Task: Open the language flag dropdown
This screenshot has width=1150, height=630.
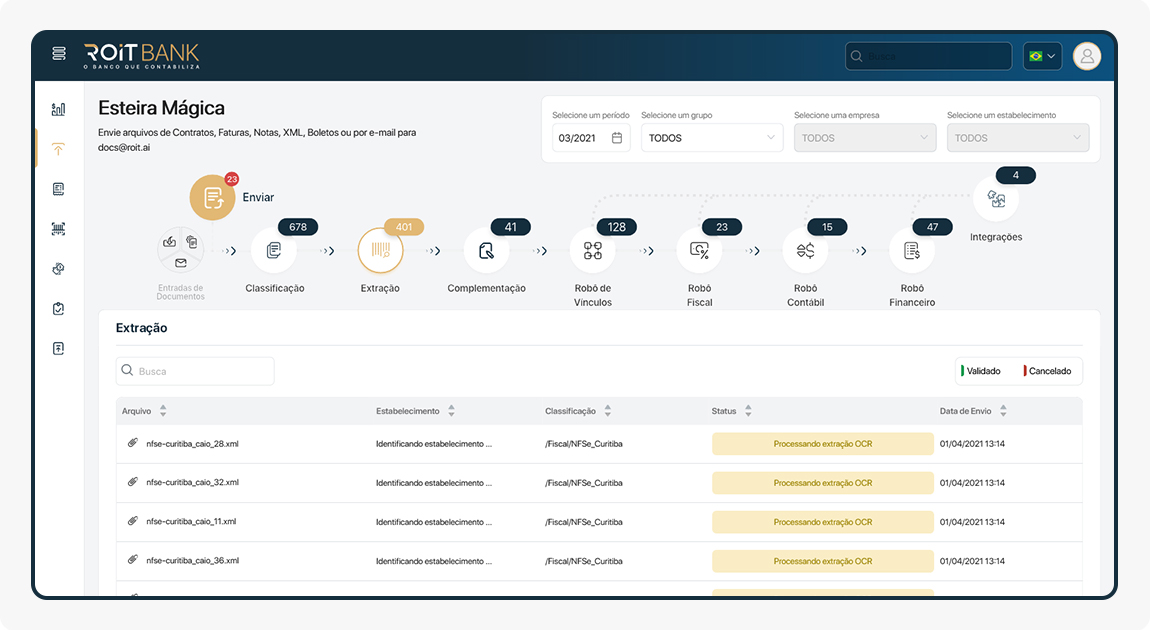Action: click(x=1042, y=56)
